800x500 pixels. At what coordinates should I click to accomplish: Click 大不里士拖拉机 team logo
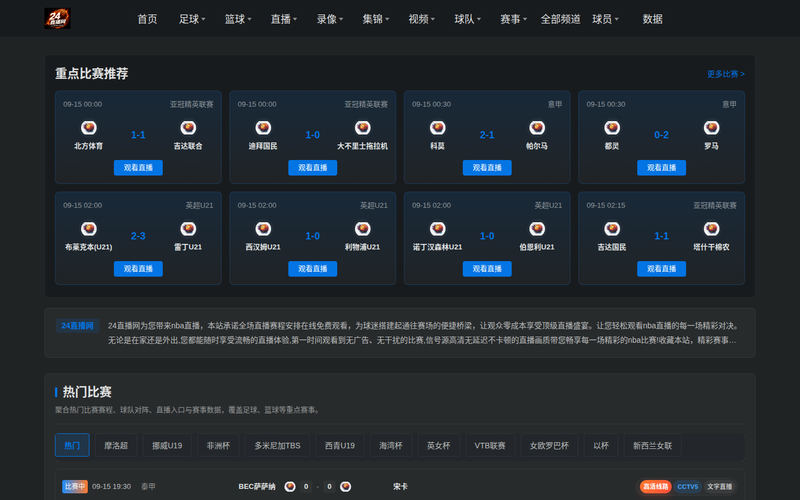(362, 128)
